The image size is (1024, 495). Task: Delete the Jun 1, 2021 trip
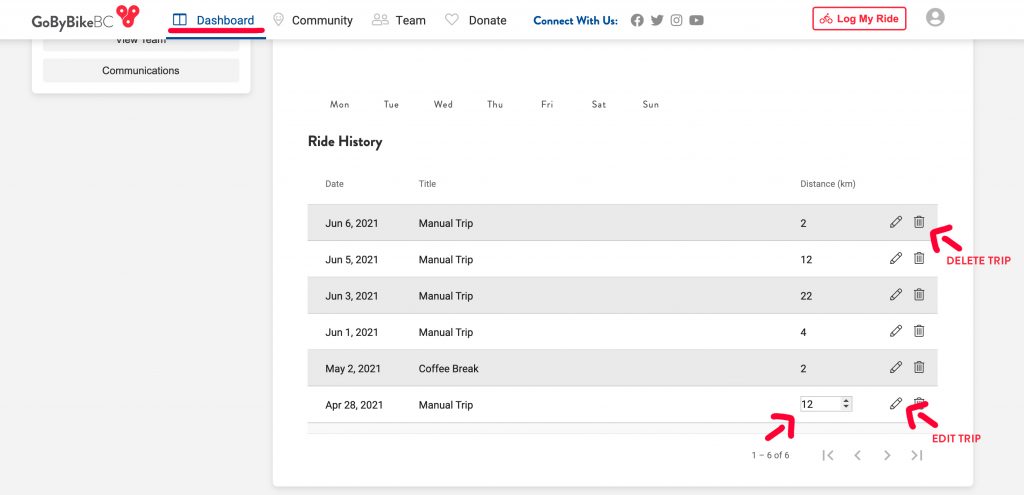(919, 331)
